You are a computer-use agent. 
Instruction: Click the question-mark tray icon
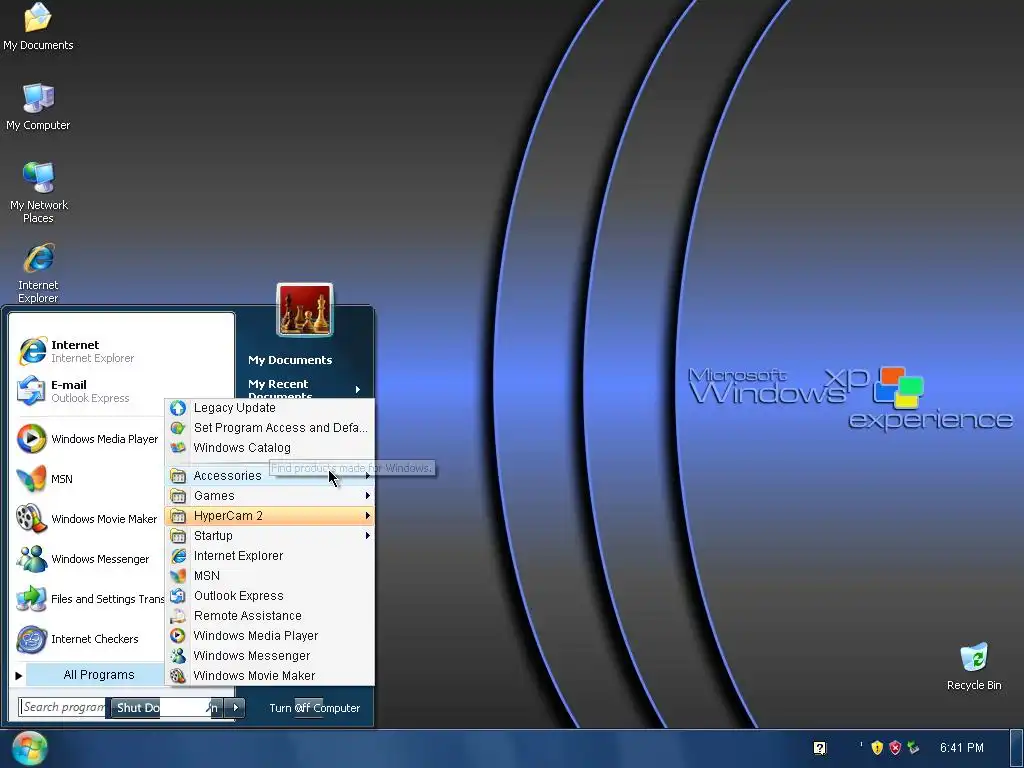(x=820, y=748)
